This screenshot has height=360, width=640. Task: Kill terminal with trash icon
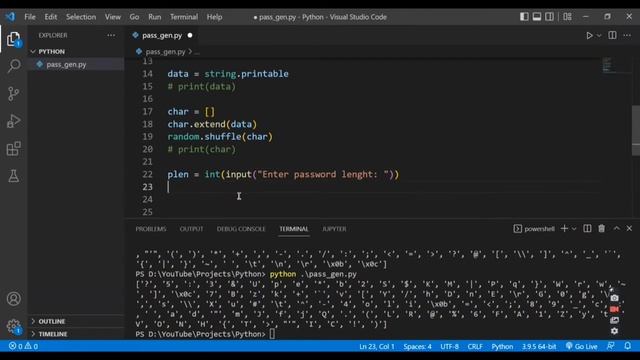tap(602, 229)
